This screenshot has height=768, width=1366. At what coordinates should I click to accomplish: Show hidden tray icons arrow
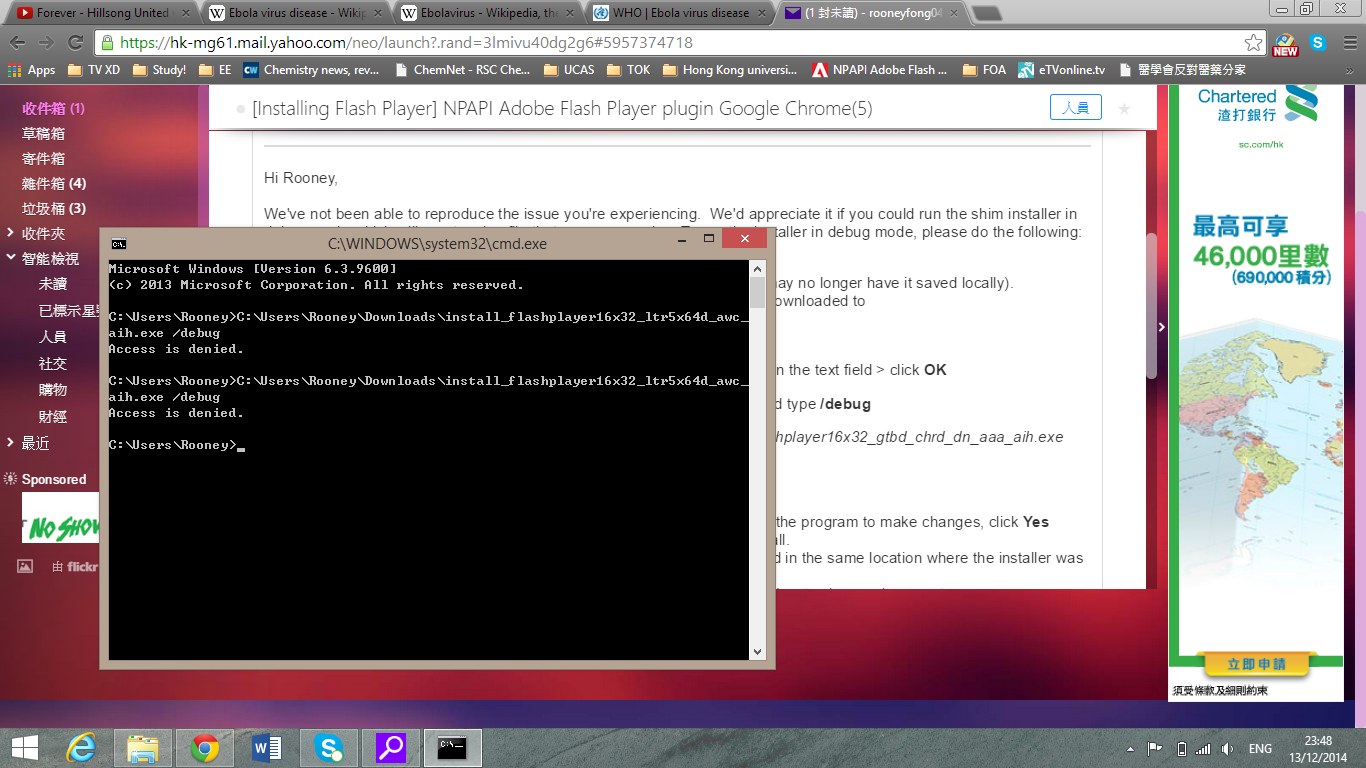tap(1130, 748)
